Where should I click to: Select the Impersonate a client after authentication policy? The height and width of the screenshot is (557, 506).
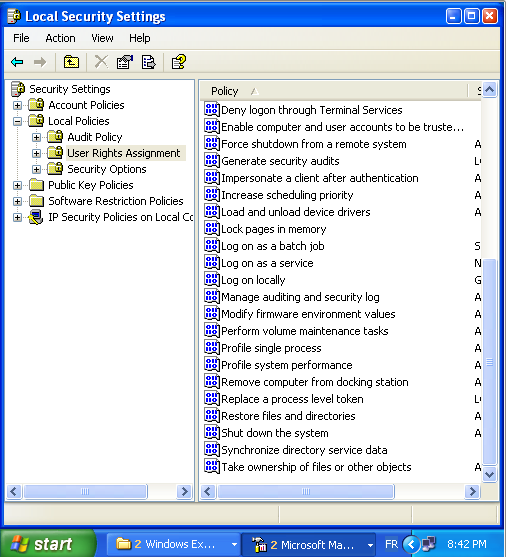click(320, 178)
